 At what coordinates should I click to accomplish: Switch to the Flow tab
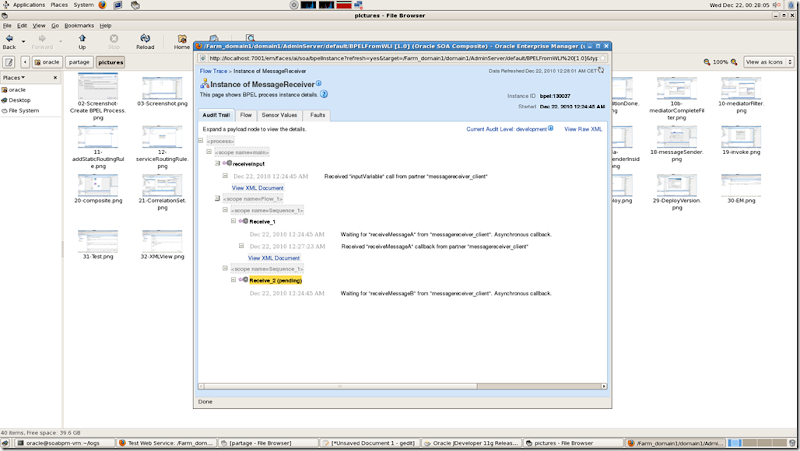245,115
